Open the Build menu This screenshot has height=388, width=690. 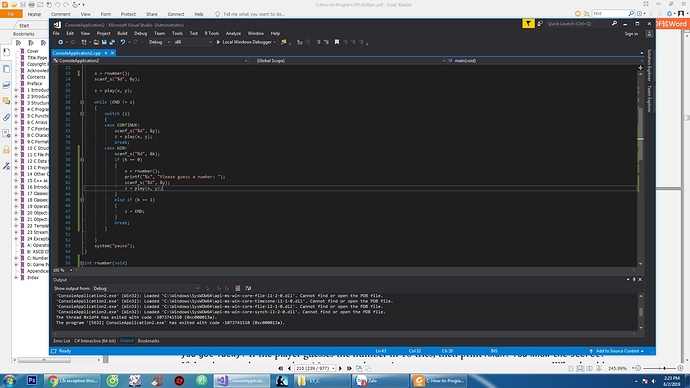122,33
